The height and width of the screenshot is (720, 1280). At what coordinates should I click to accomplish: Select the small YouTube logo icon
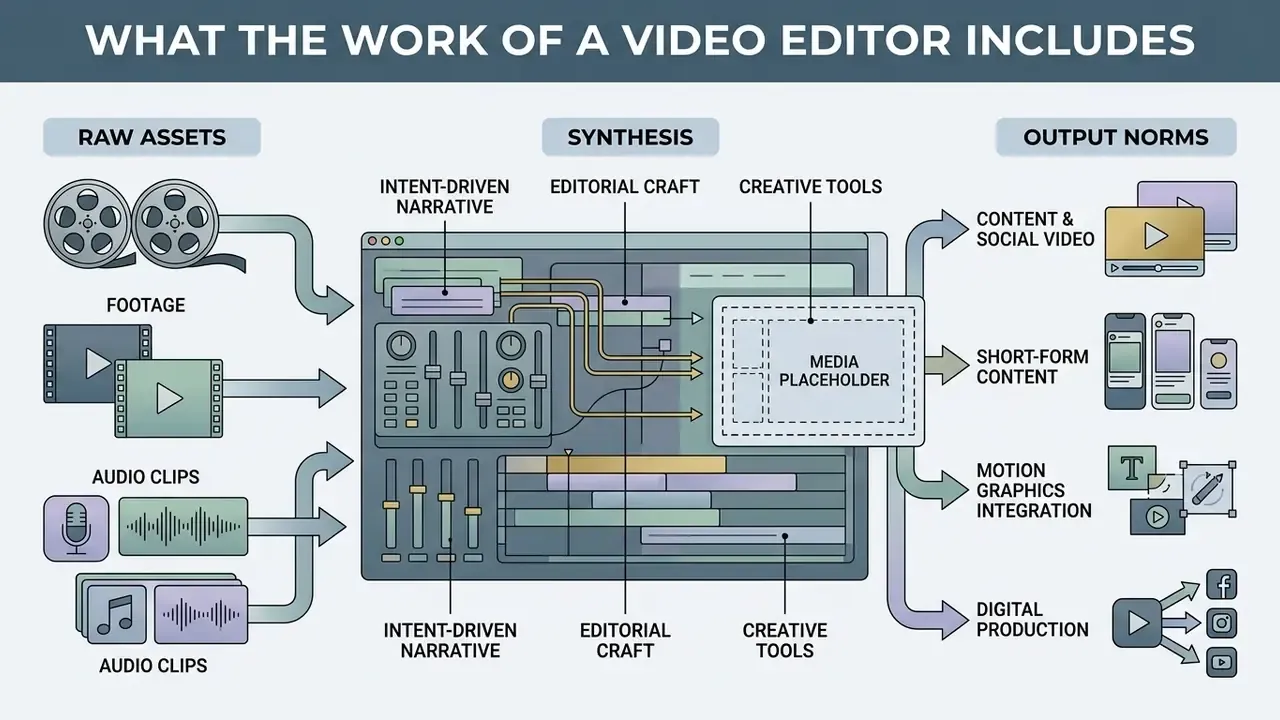coord(1222,661)
